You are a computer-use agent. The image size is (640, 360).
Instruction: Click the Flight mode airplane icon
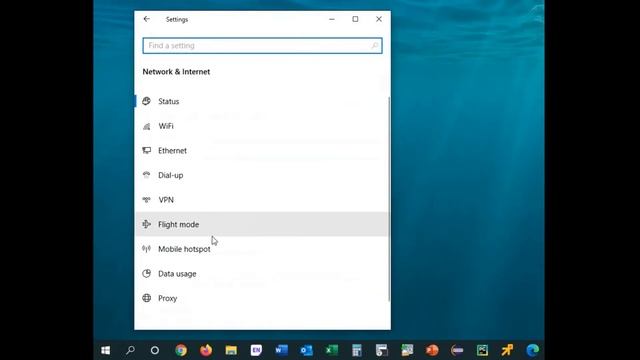click(x=147, y=224)
